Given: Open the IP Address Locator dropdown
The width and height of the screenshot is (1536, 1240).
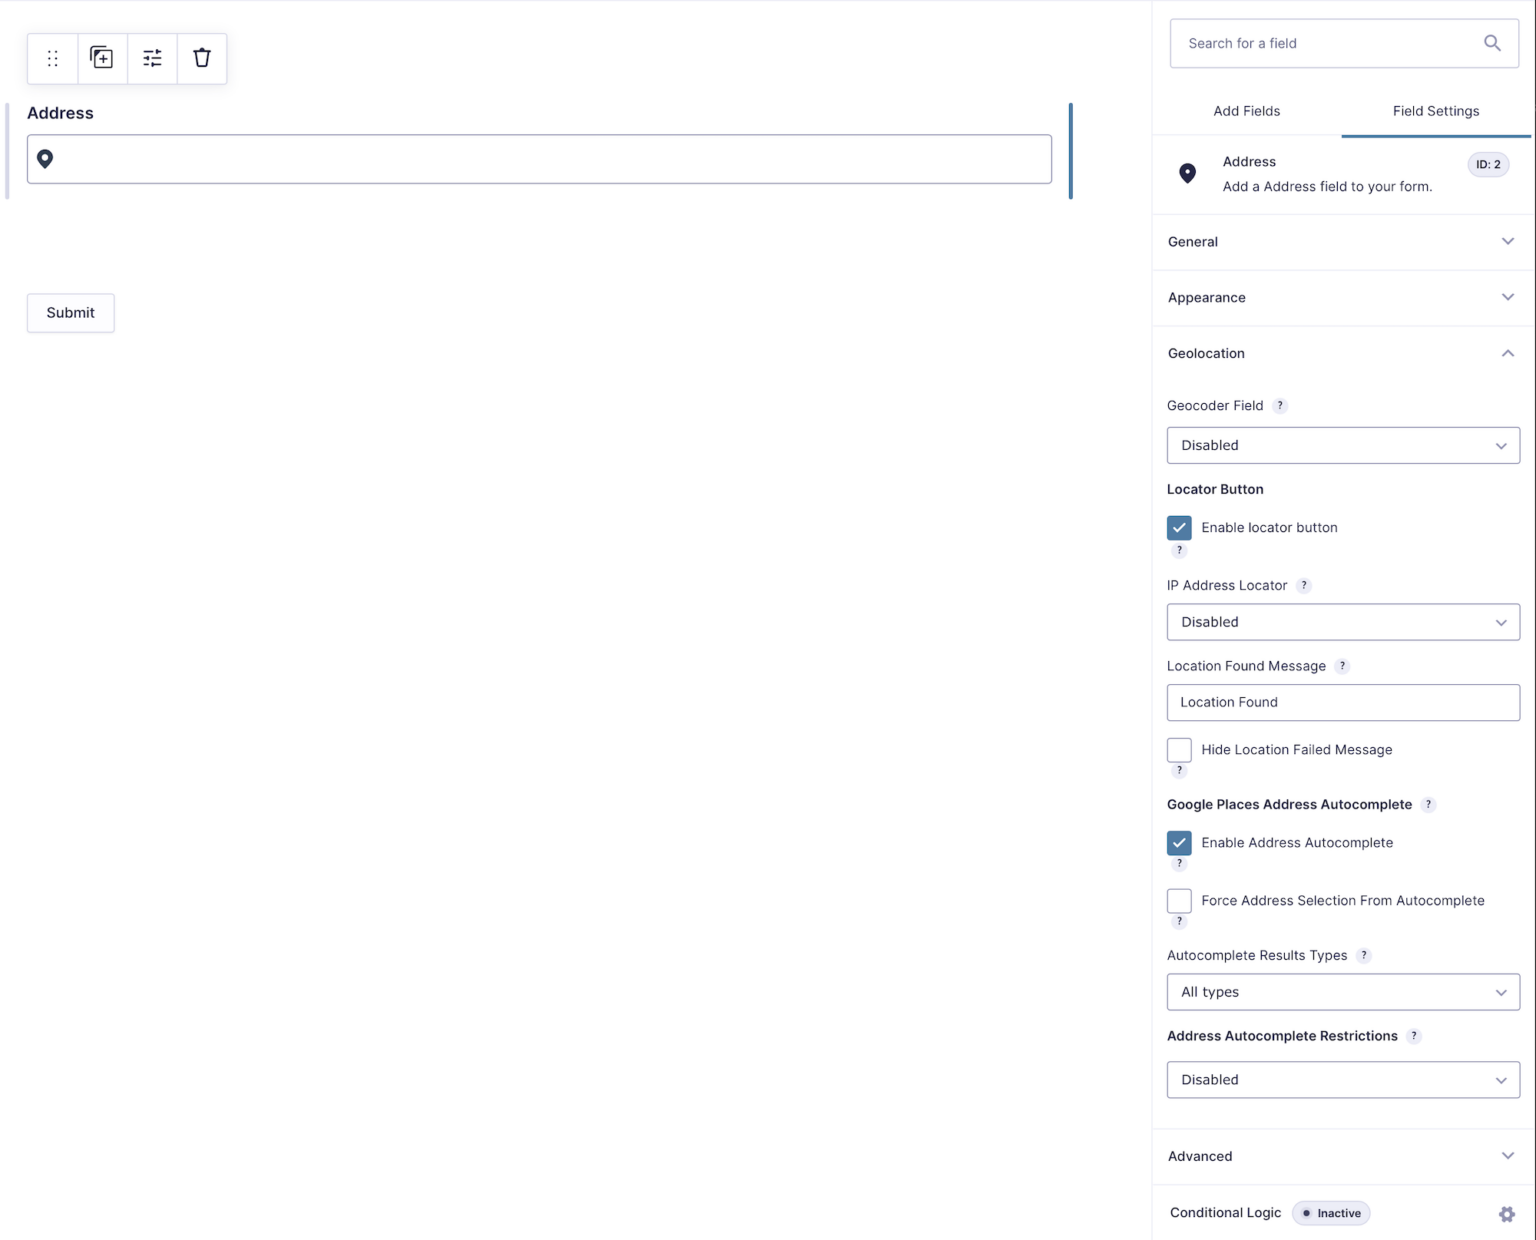Looking at the screenshot, I should coord(1343,622).
